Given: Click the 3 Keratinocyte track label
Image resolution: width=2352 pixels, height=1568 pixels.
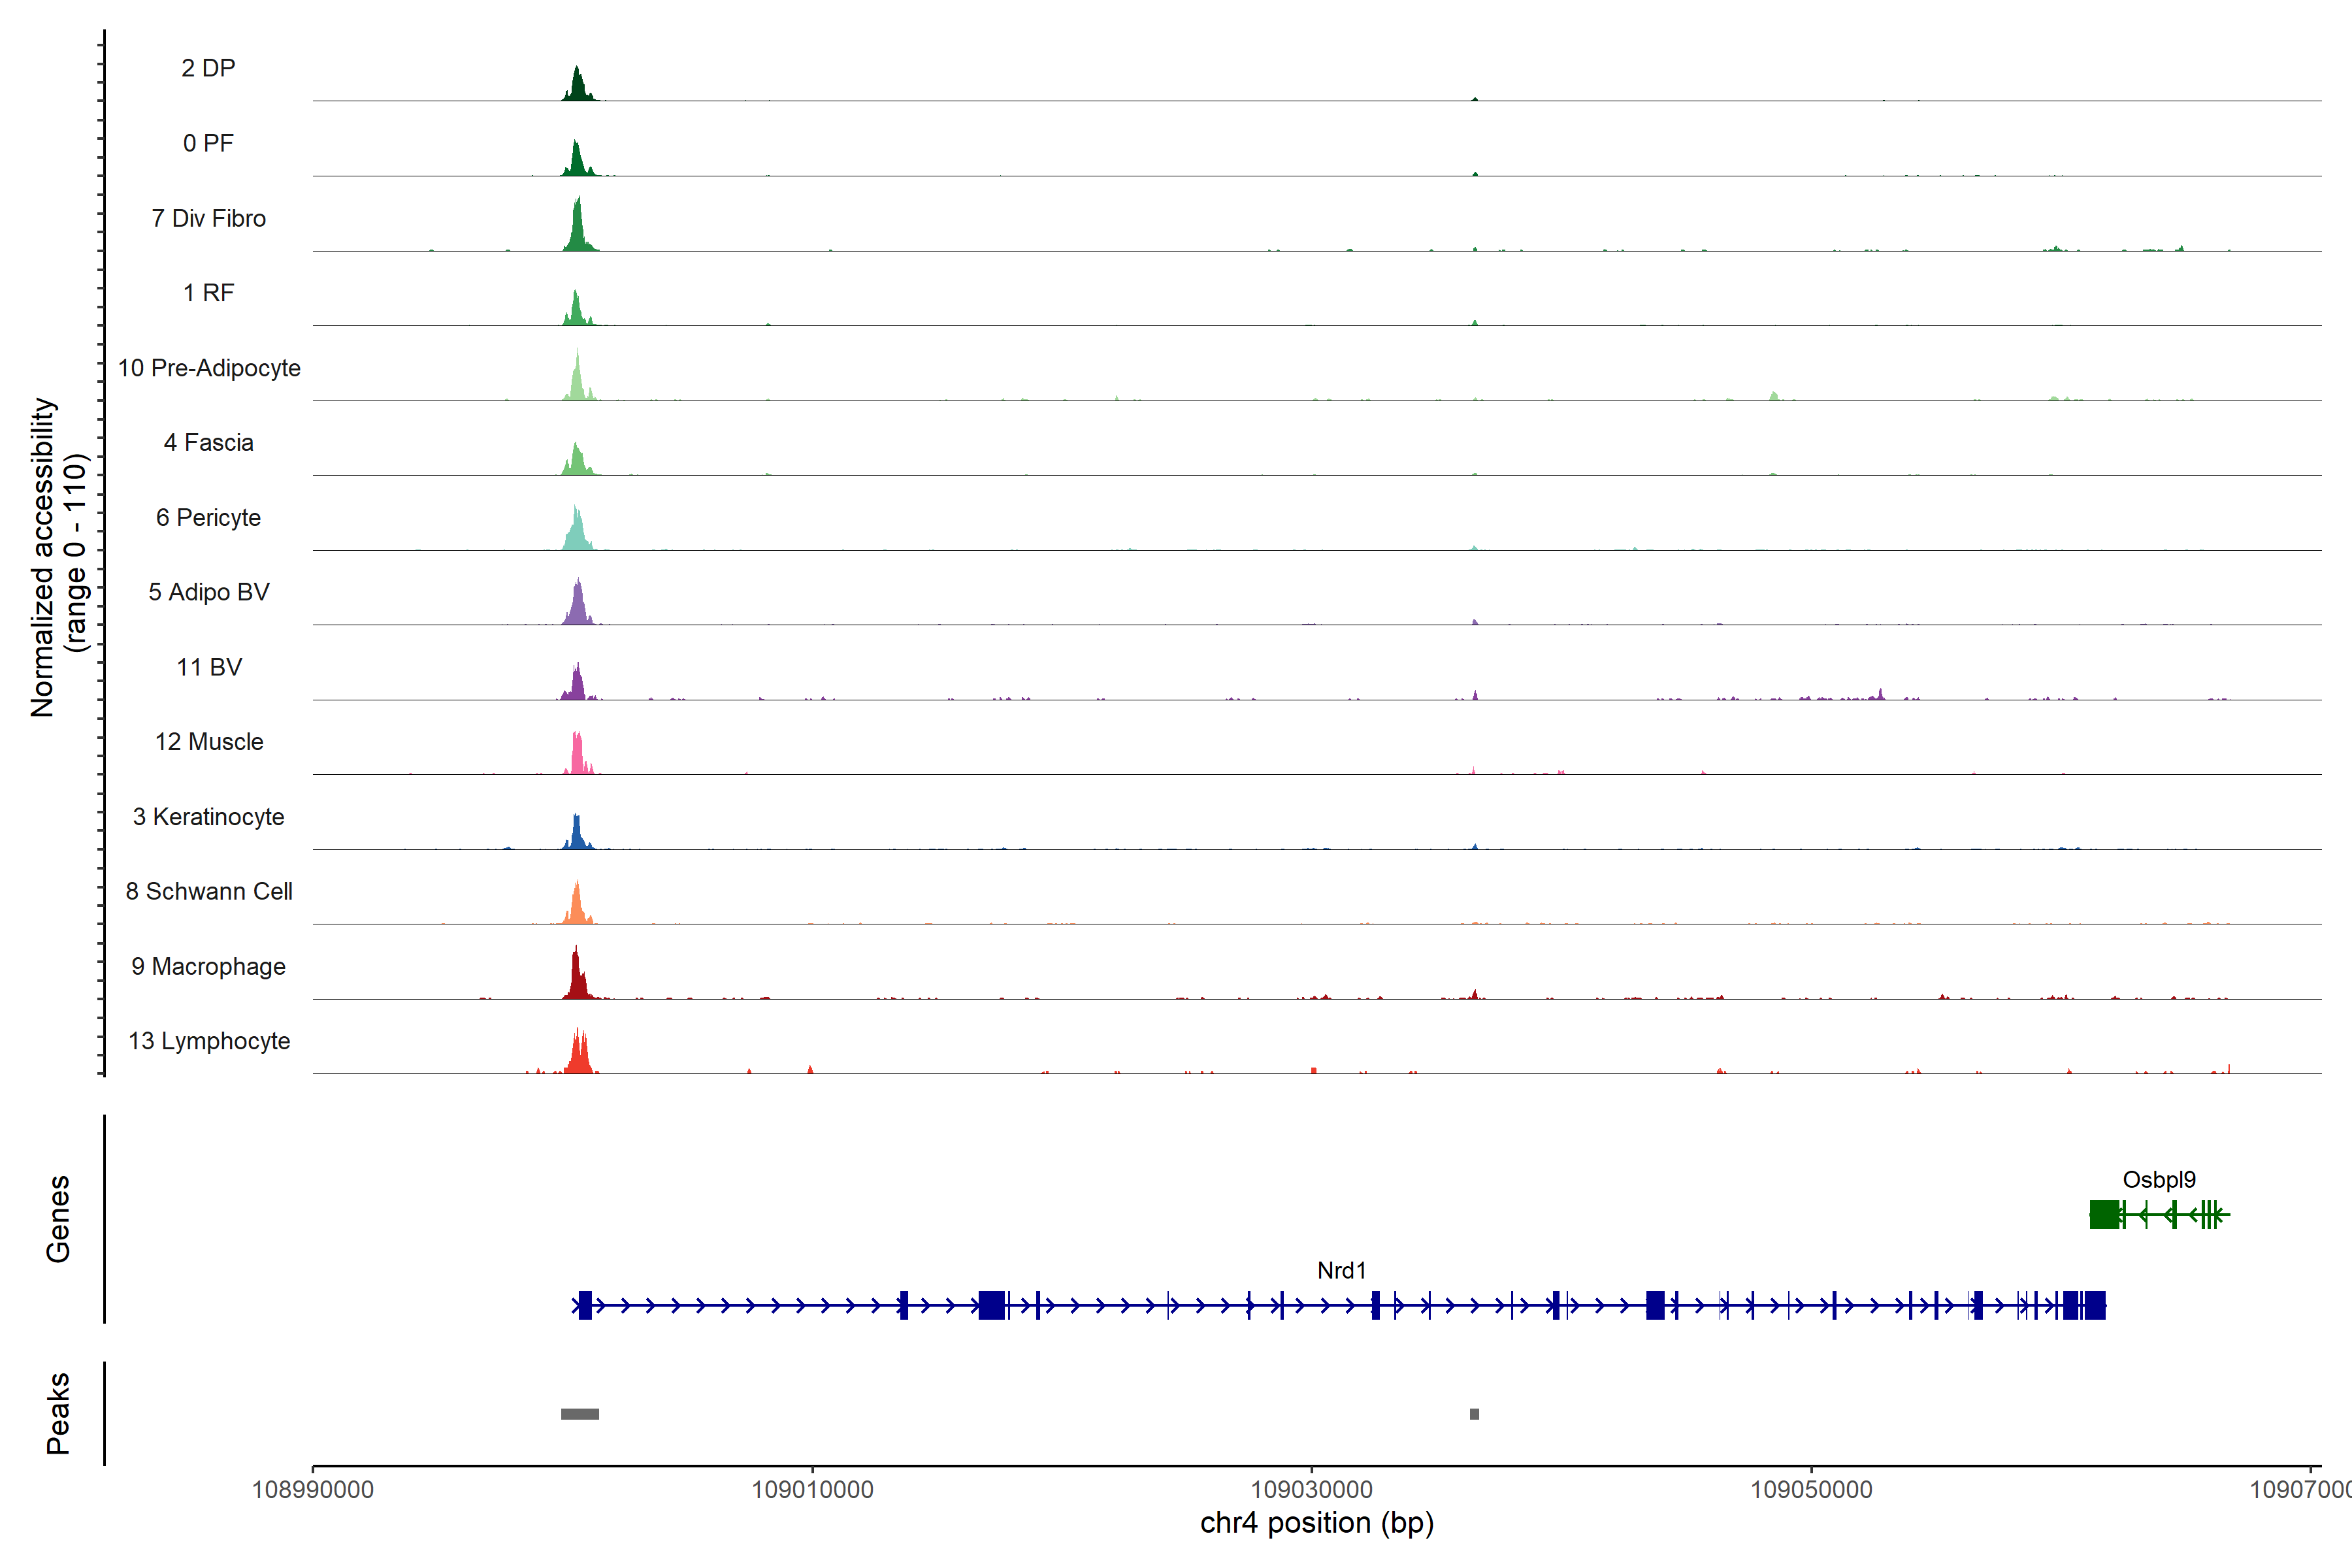Looking at the screenshot, I should (208, 817).
